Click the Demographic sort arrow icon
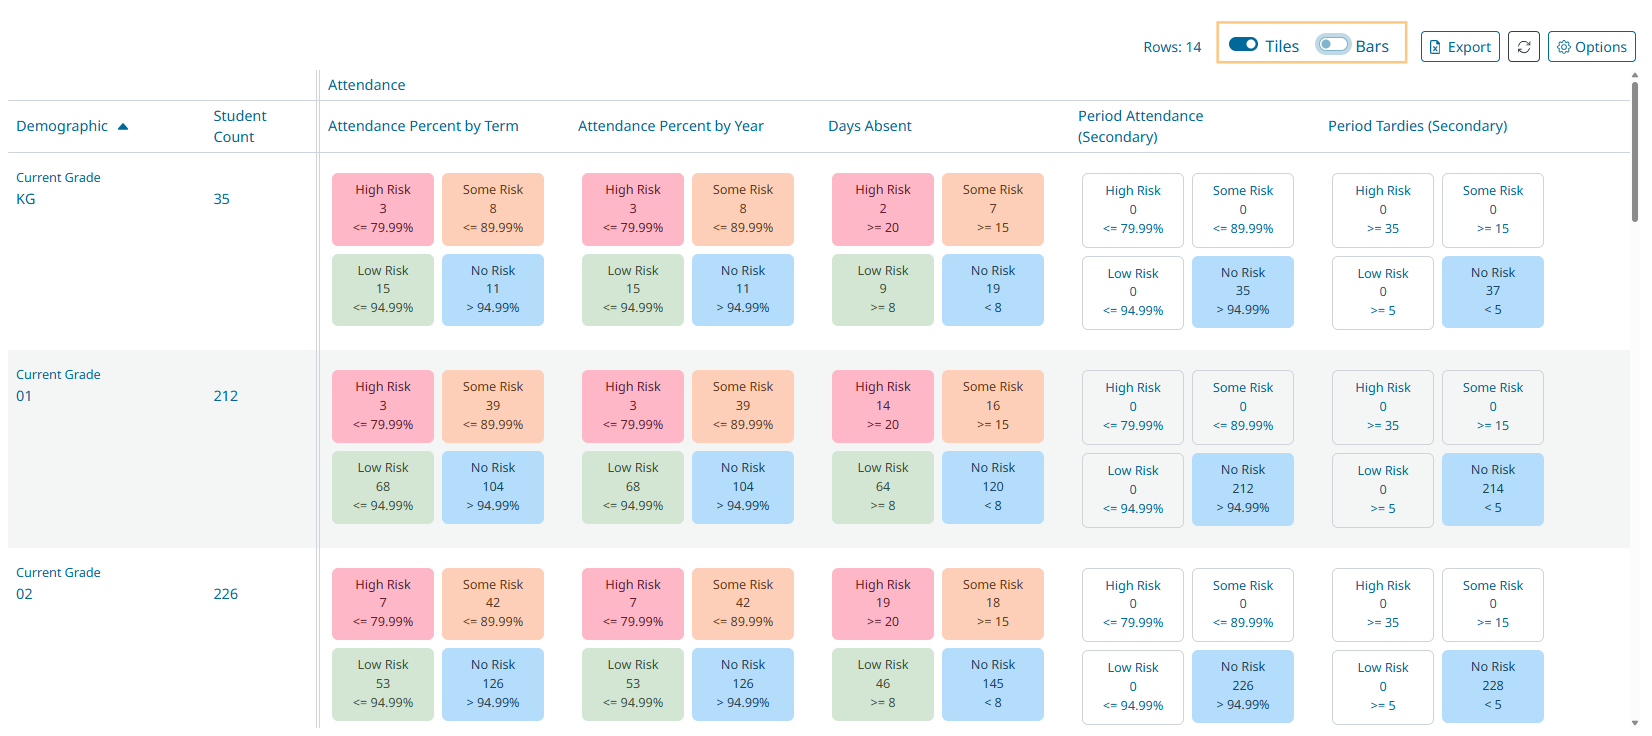Viewport: 1652px width, 736px height. click(123, 127)
